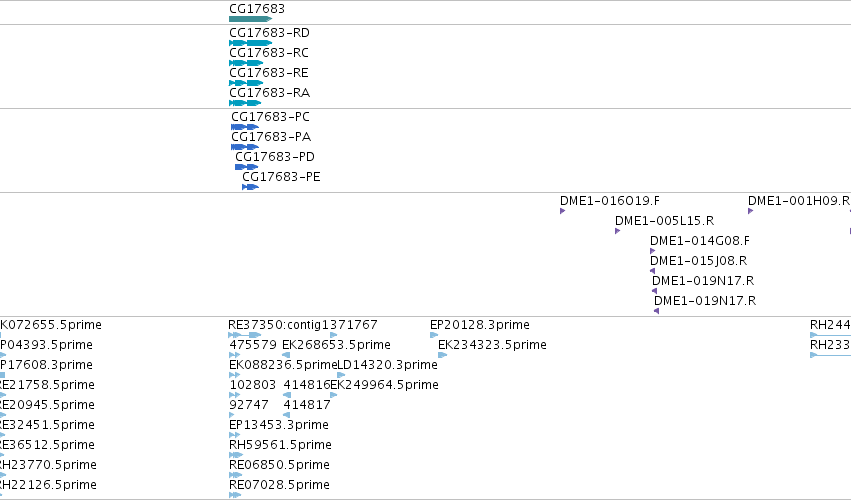851x500 pixels.
Task: Select the EK234323.5prime EST
Action: click(442, 355)
